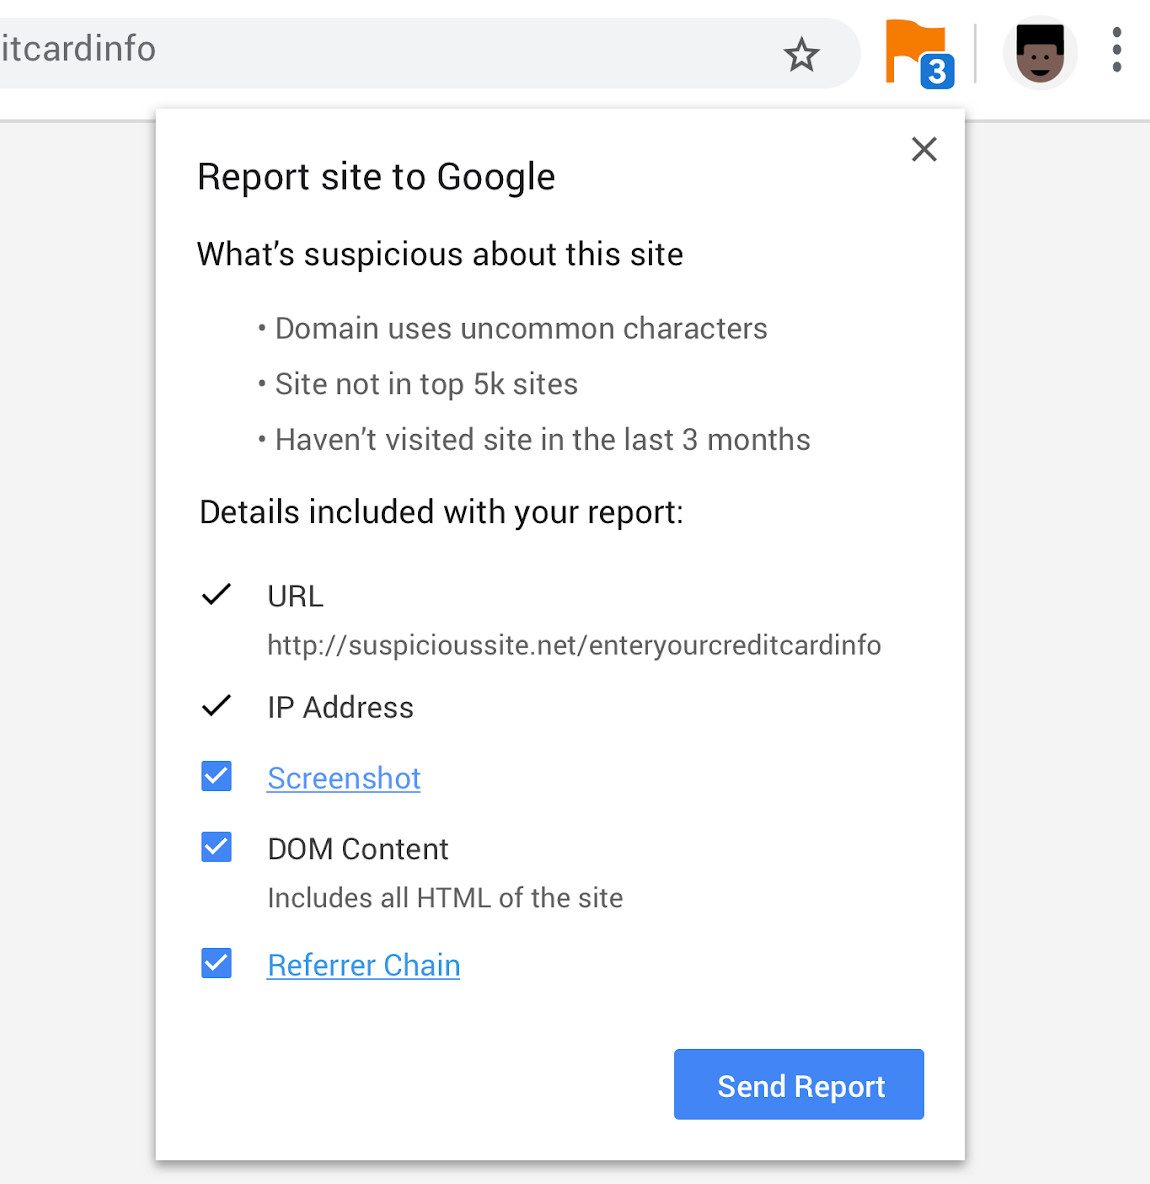
Task: Open the Screenshot preview link
Action: coord(344,778)
